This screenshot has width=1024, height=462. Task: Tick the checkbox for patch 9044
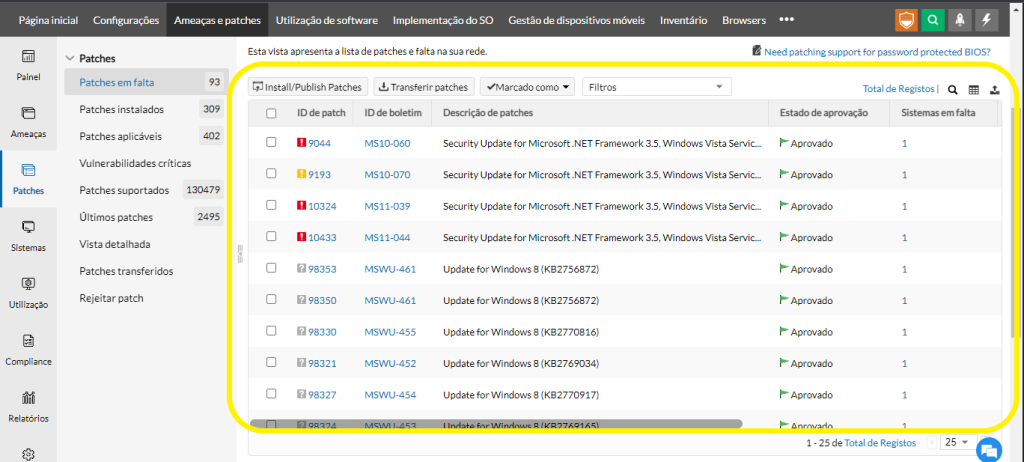[271, 143]
